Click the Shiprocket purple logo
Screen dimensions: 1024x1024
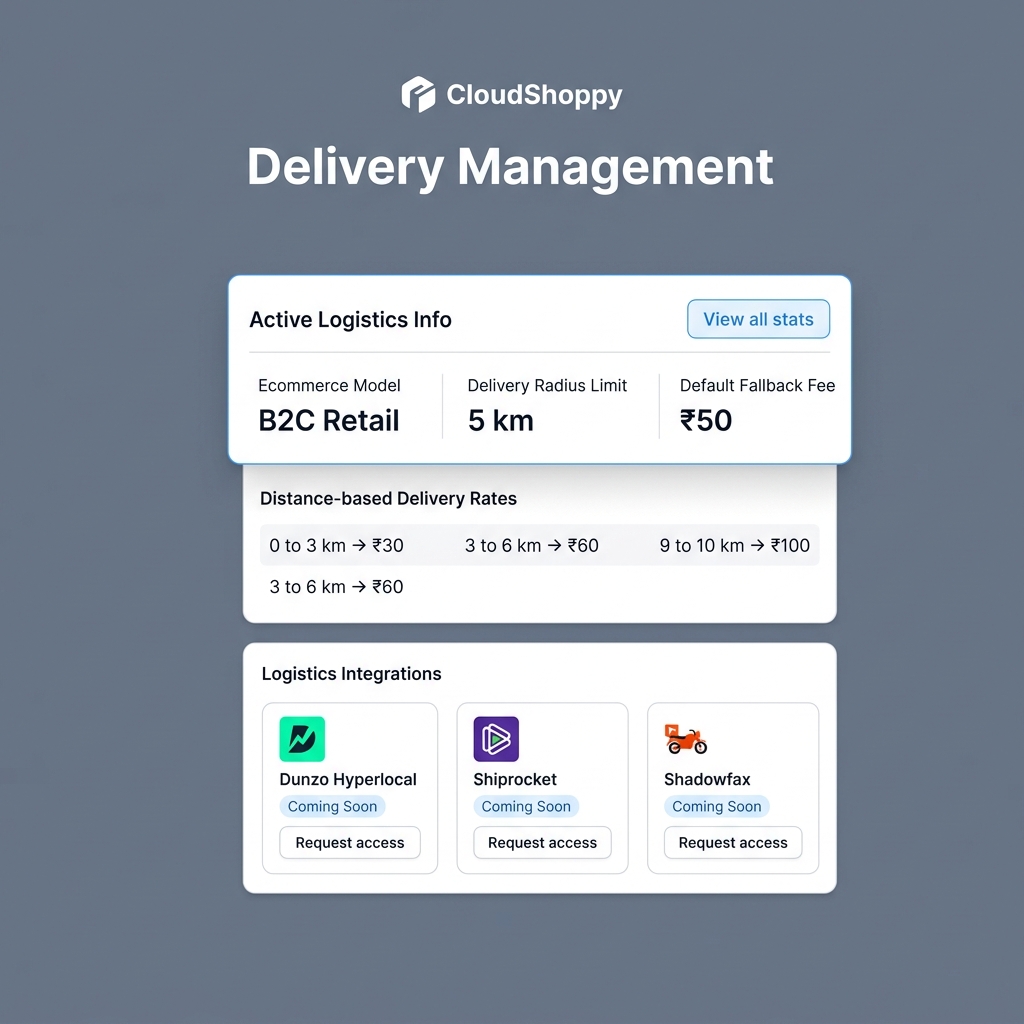coord(496,739)
